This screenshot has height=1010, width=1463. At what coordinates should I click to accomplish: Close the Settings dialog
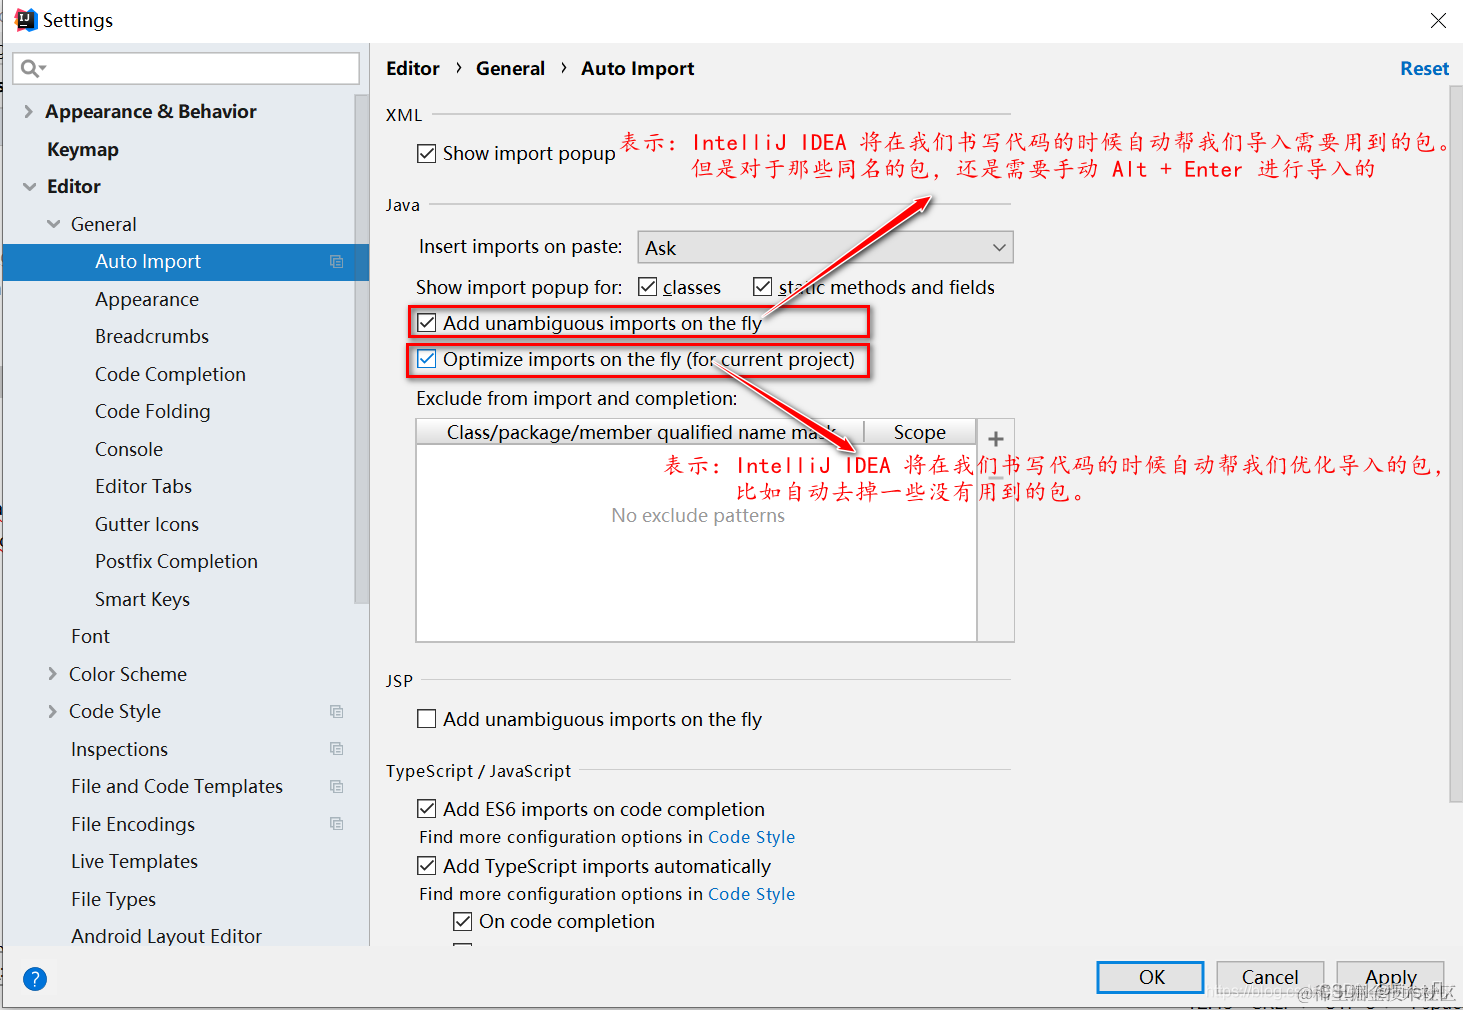[x=1438, y=20]
